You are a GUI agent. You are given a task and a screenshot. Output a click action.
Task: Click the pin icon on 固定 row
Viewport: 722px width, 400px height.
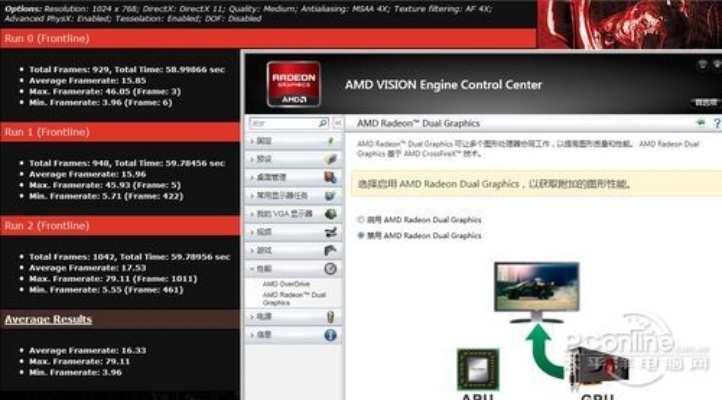point(330,141)
